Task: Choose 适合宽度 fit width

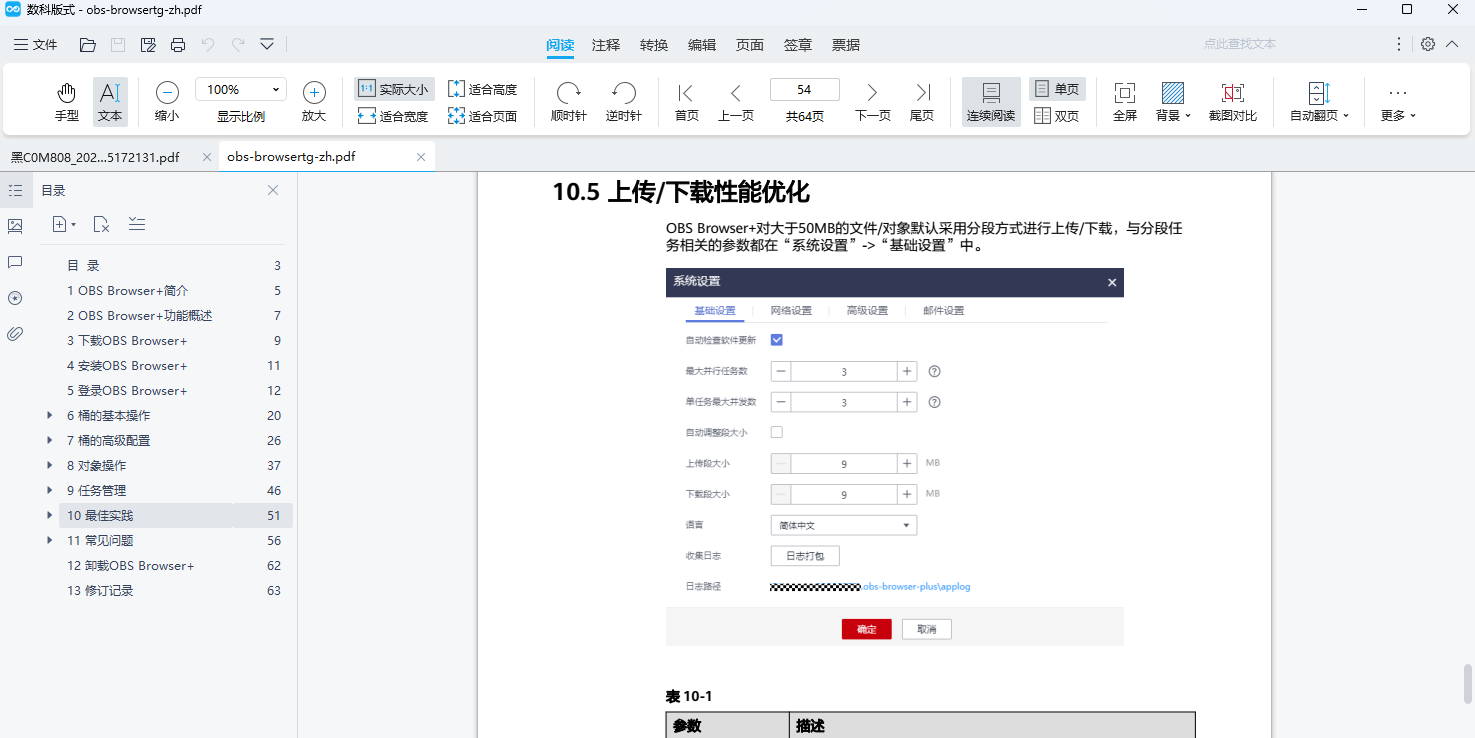Action: [394, 116]
